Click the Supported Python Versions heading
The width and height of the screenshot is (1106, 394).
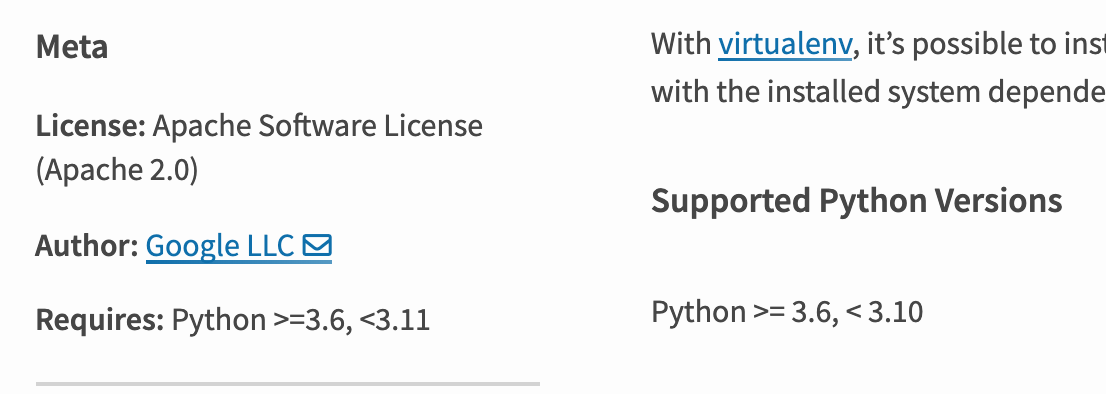[856, 202]
